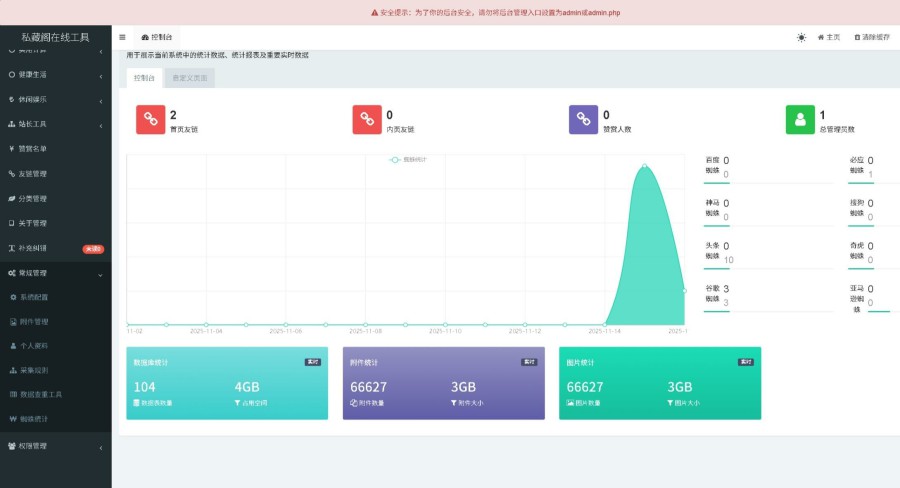Switch to the 自定义页面 tab
The height and width of the screenshot is (488, 900).
point(190,78)
